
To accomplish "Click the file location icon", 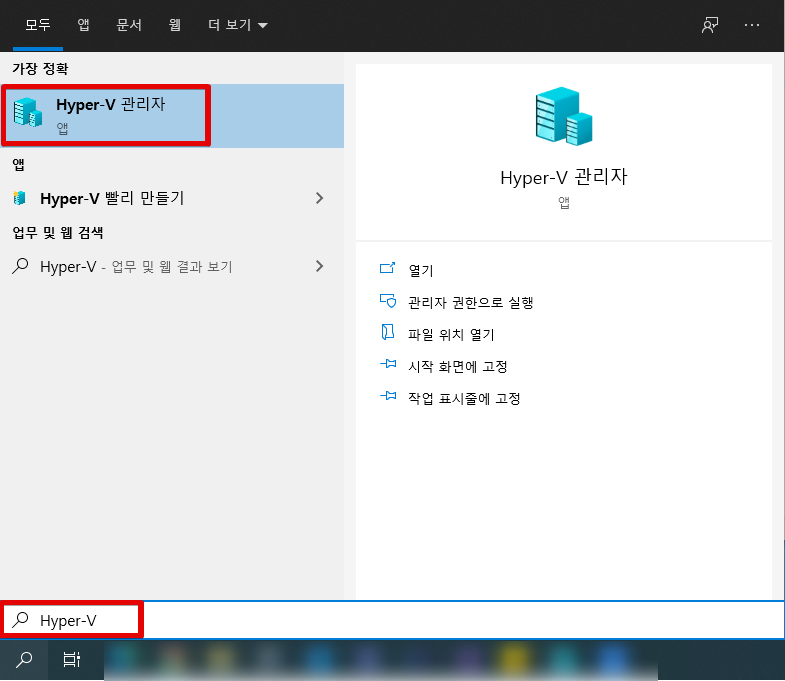I will [x=387, y=332].
